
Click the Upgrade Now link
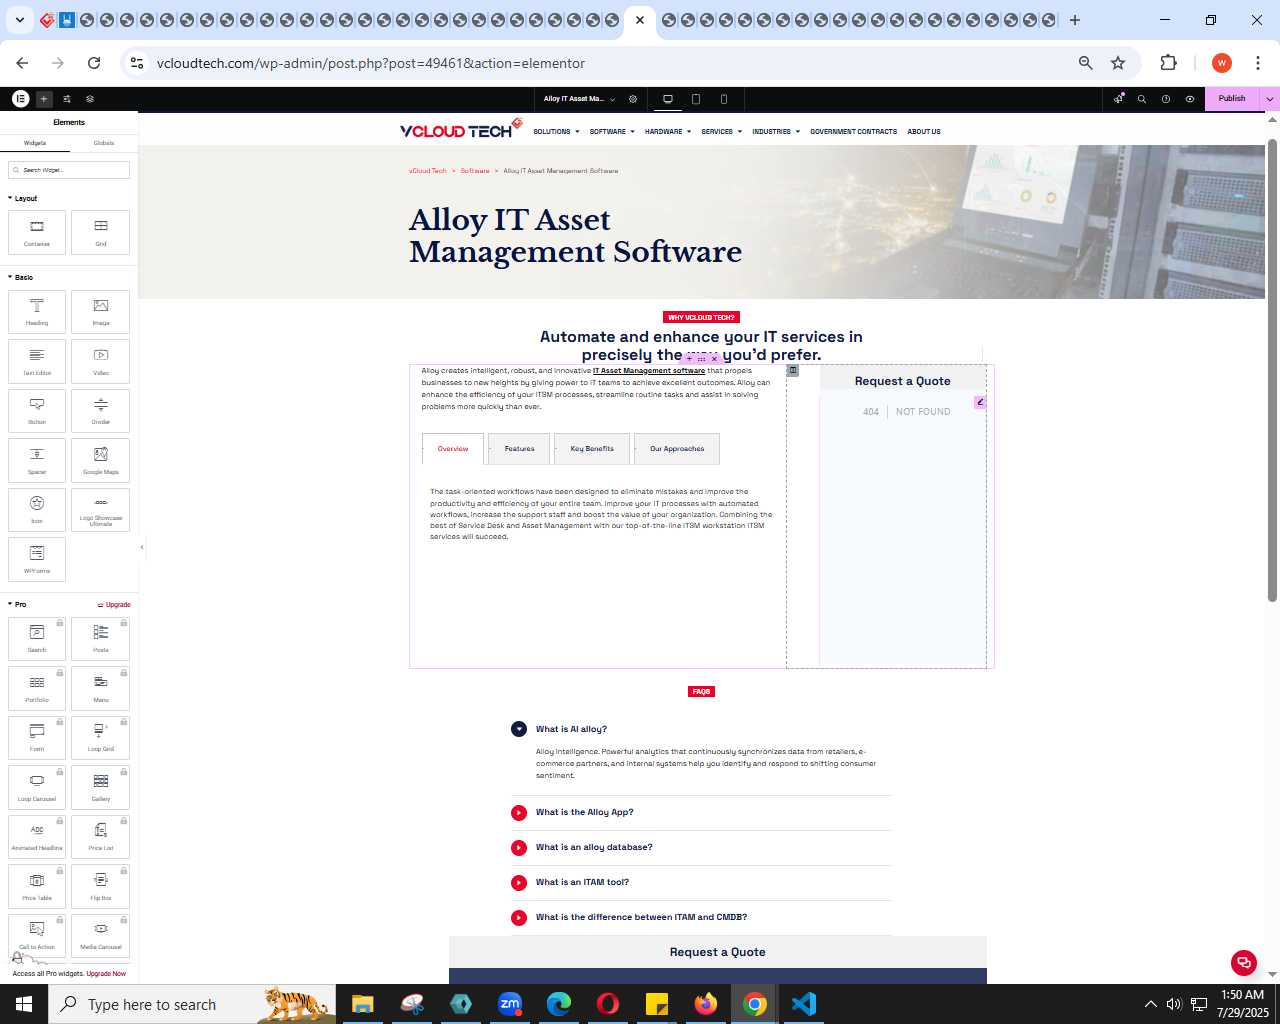[106, 973]
